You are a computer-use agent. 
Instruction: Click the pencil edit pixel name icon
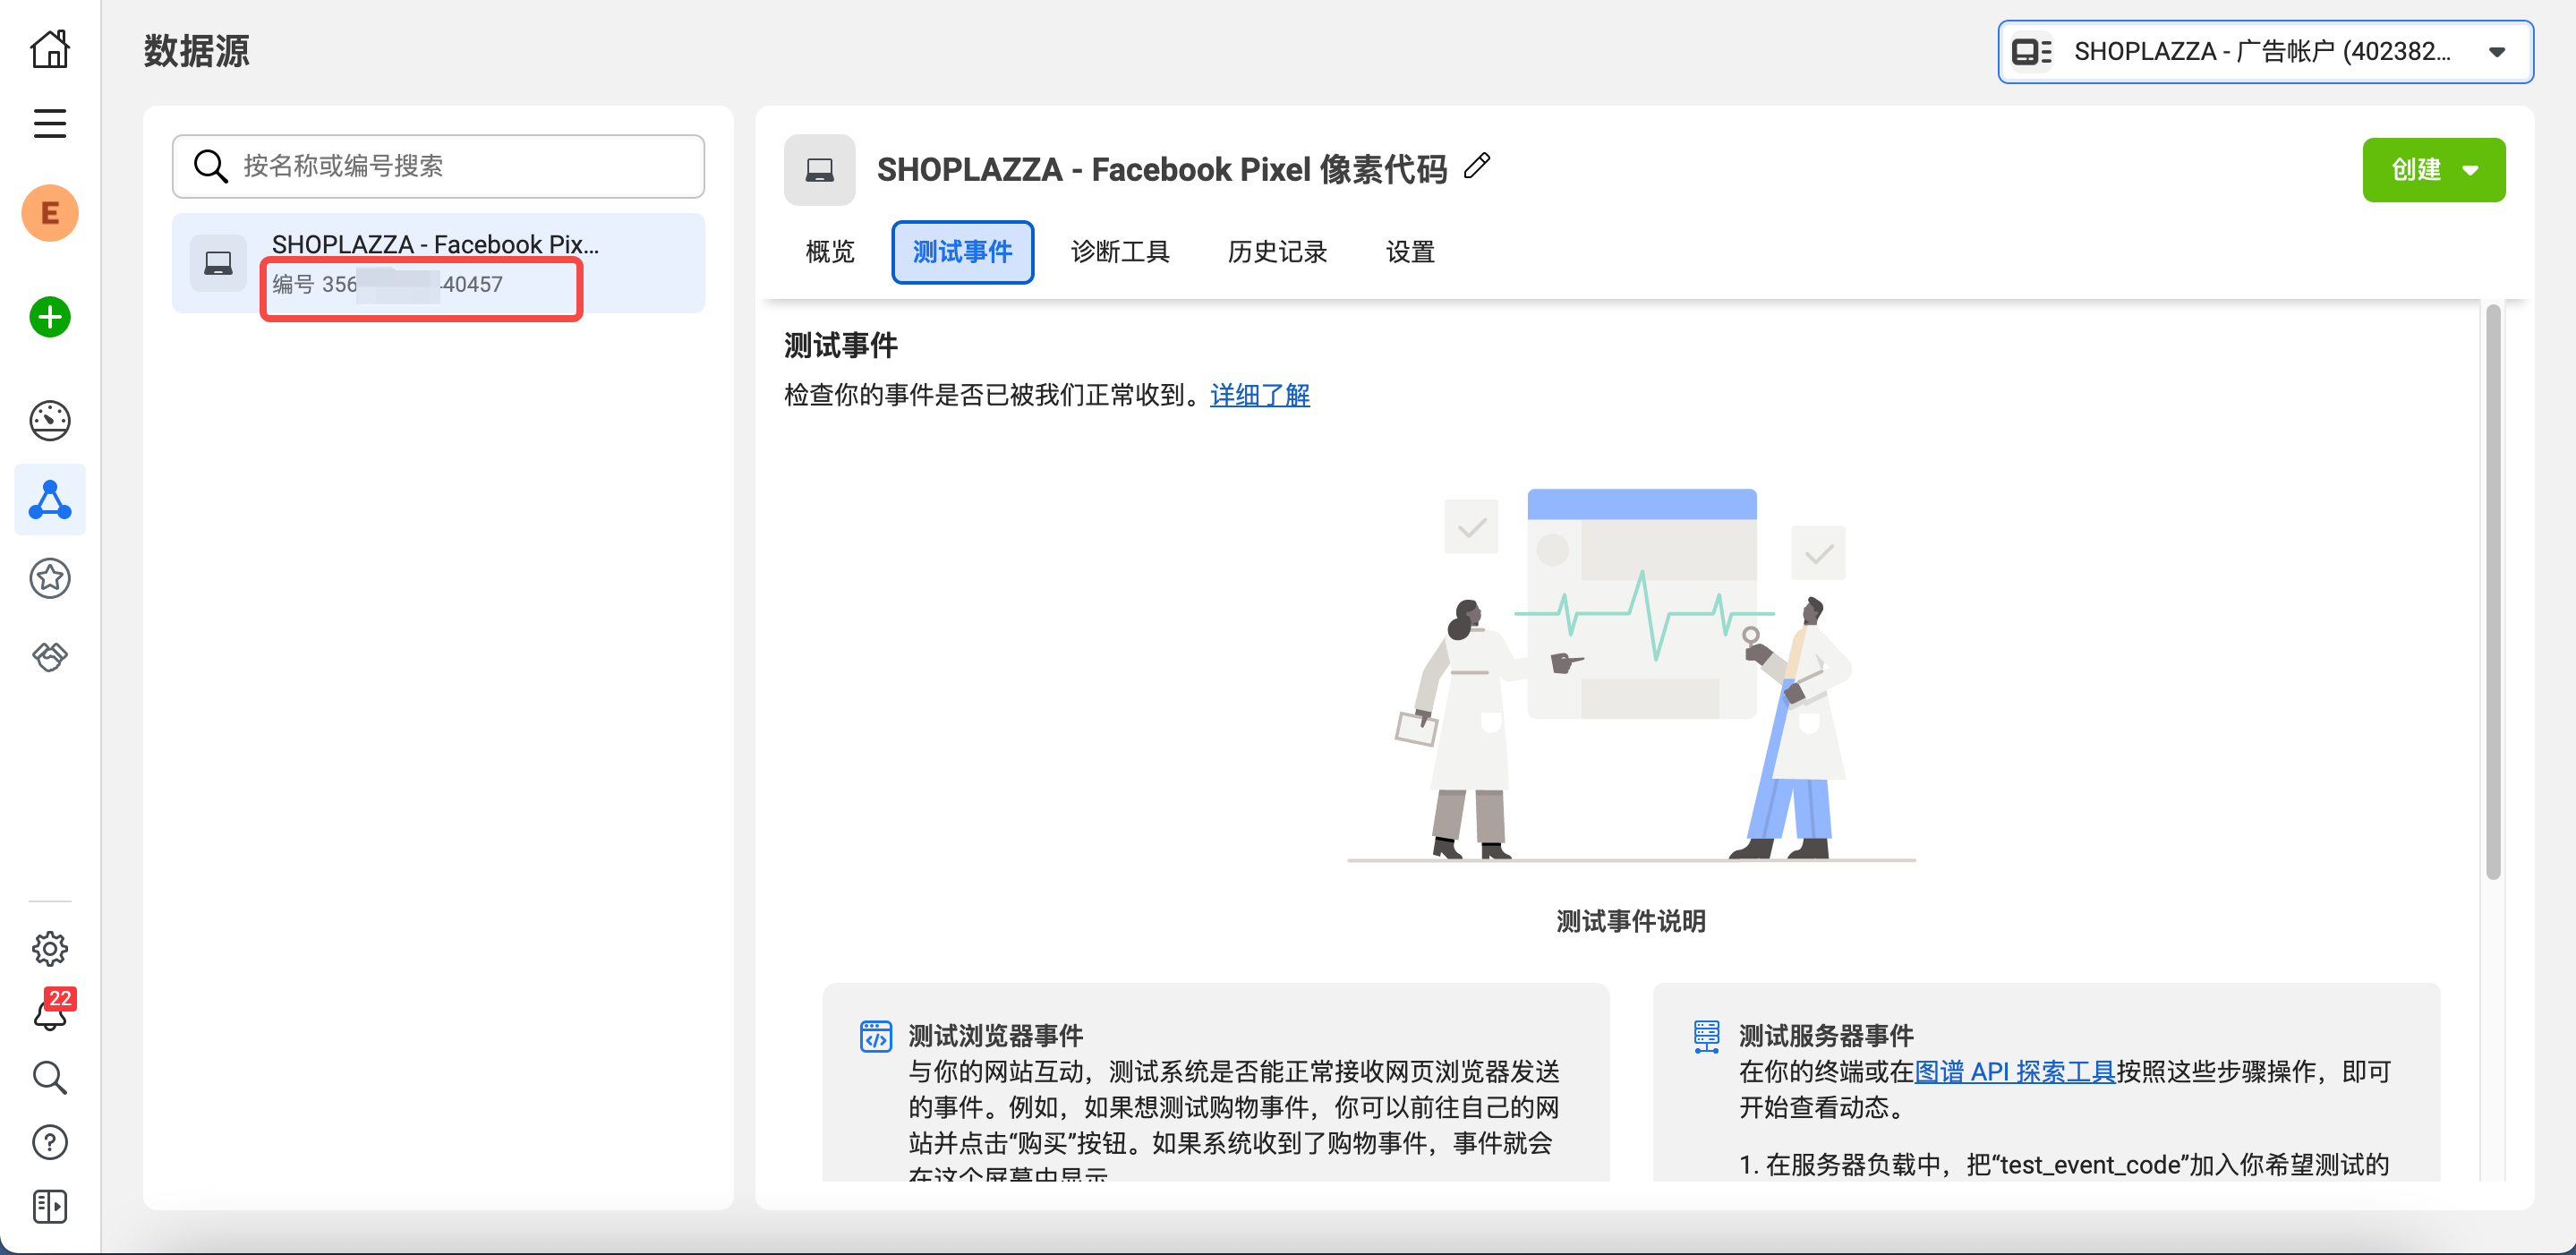pyautogui.click(x=1477, y=166)
